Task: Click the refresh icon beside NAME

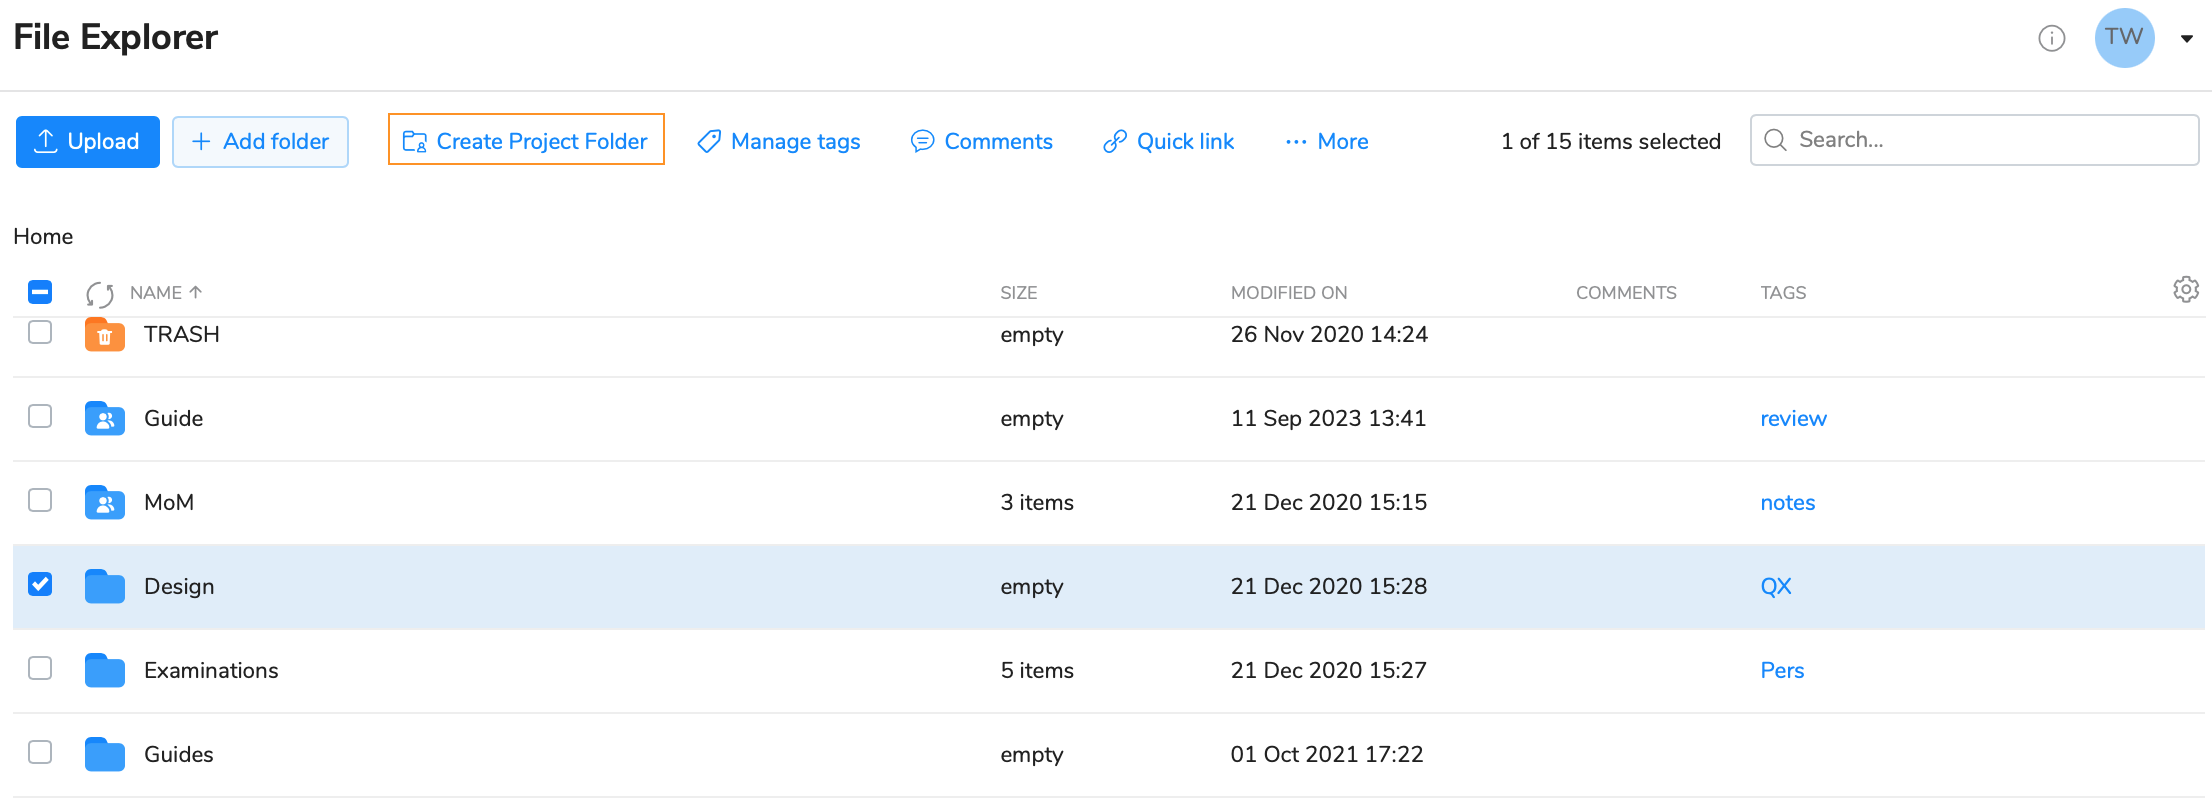Action: (99, 294)
